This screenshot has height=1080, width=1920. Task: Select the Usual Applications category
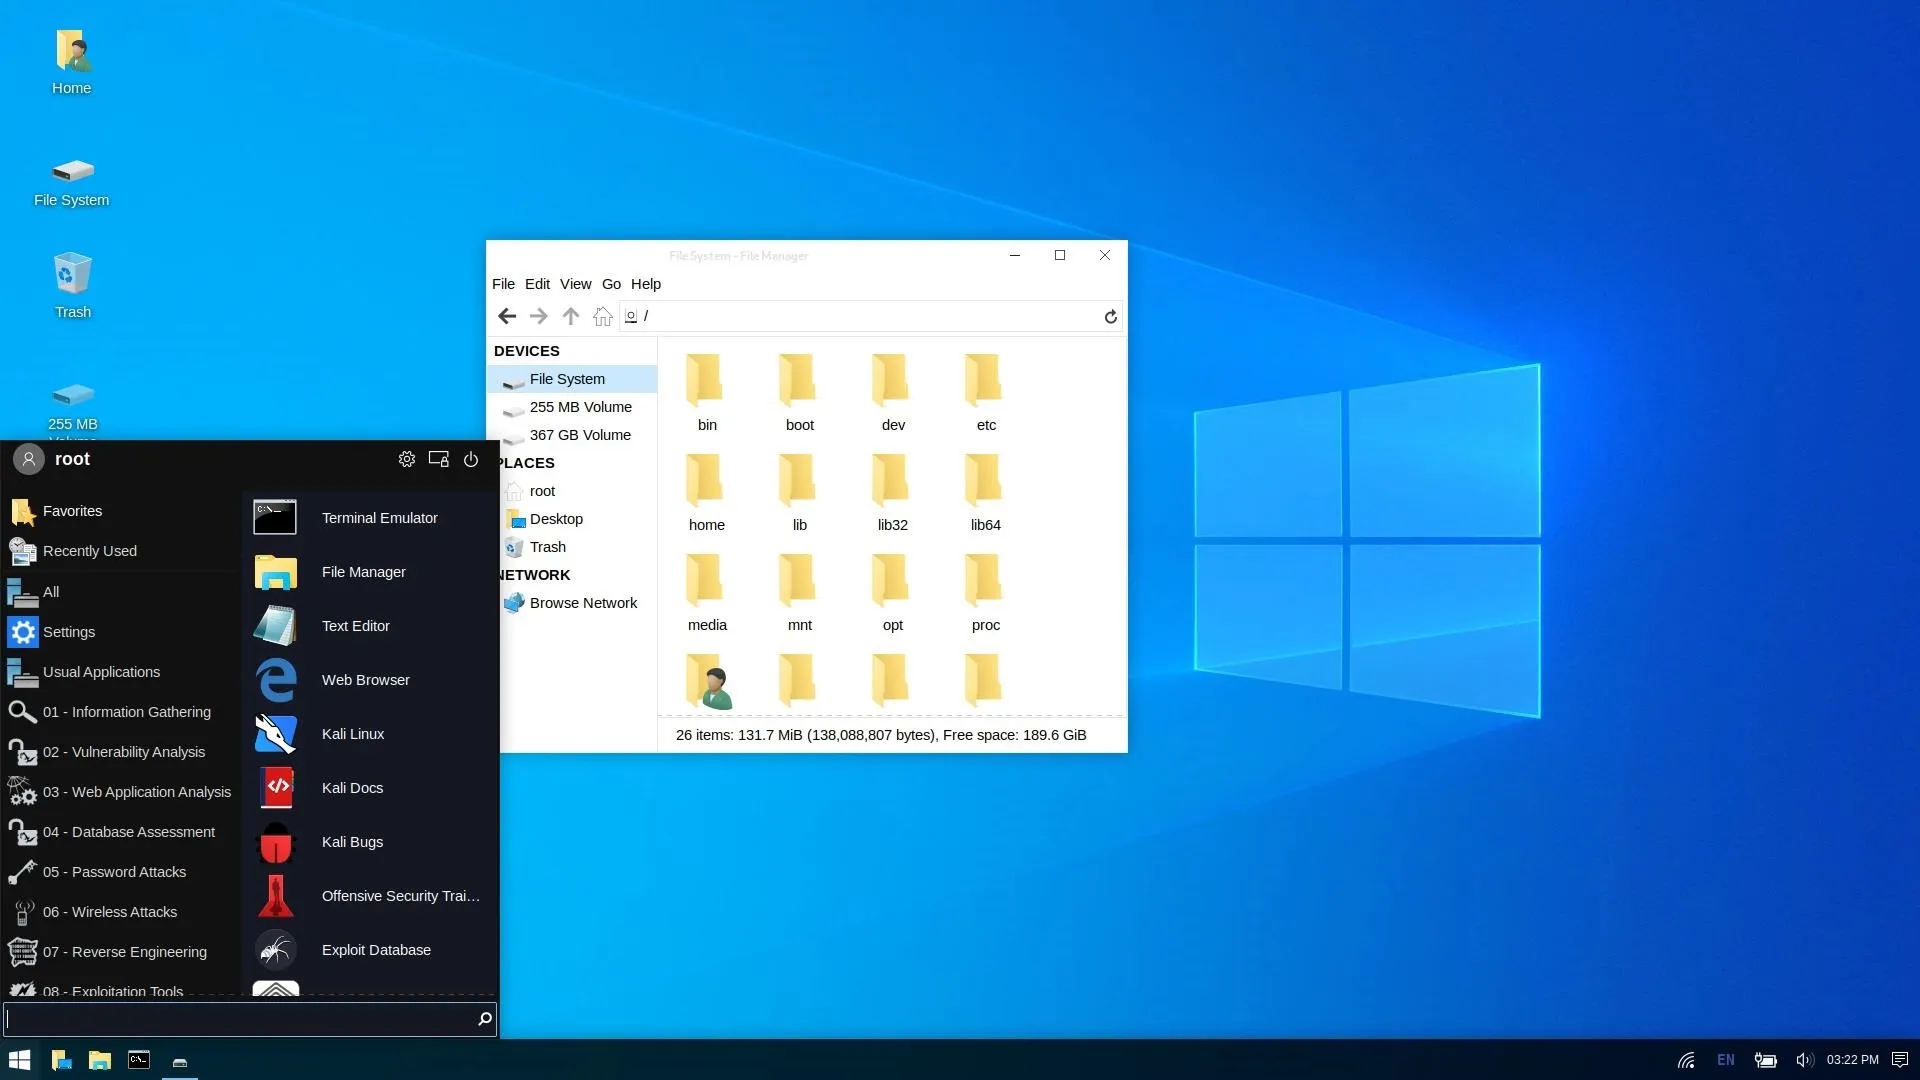tap(121, 672)
